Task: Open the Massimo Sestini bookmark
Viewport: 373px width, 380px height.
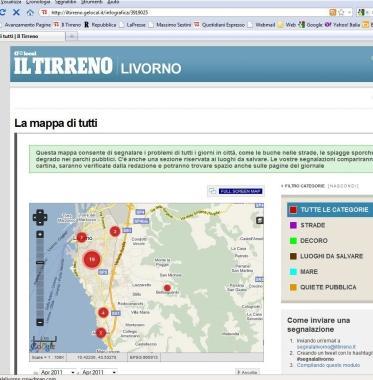Action: (170, 25)
